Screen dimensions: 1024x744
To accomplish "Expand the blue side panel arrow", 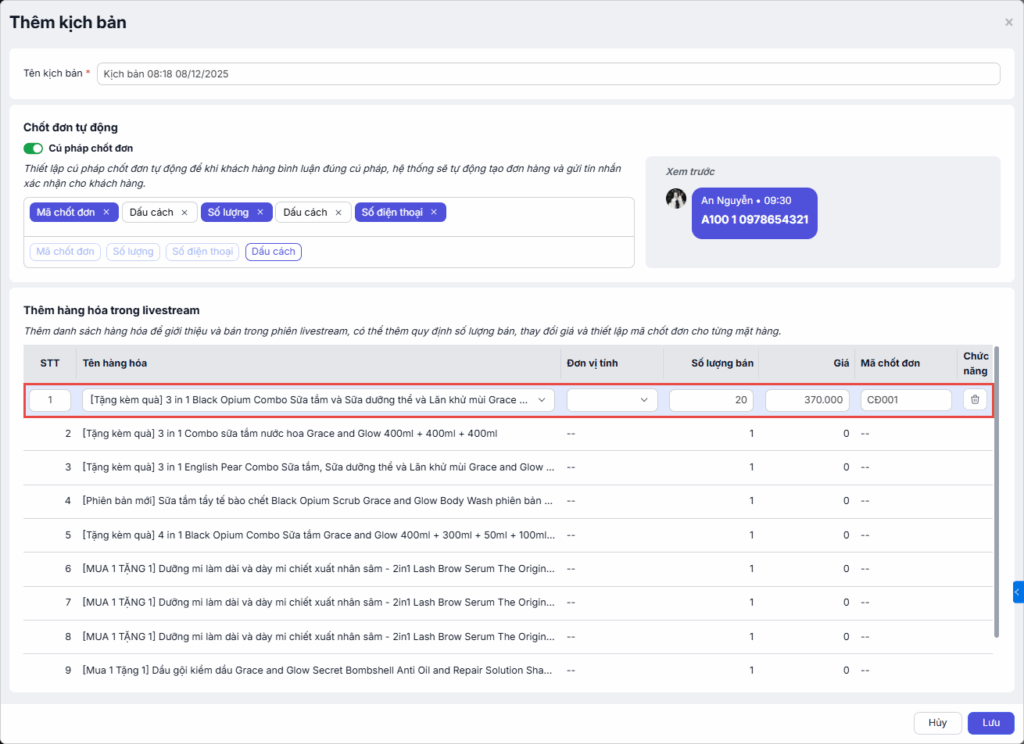I will [1017, 592].
